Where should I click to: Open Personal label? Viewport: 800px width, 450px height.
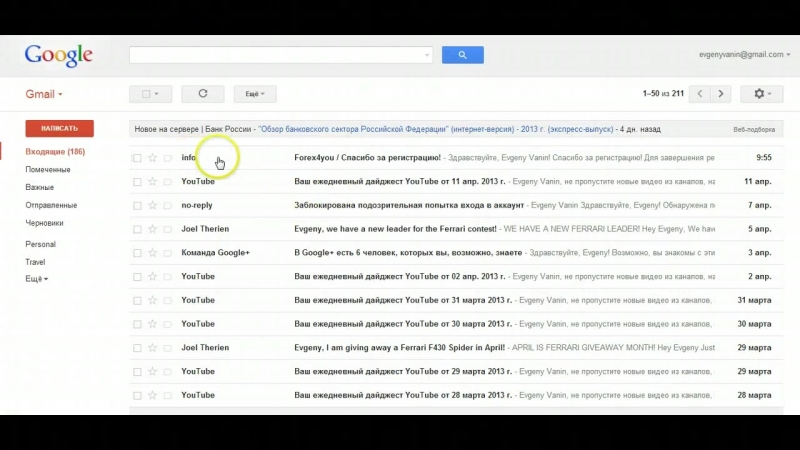click(x=40, y=244)
